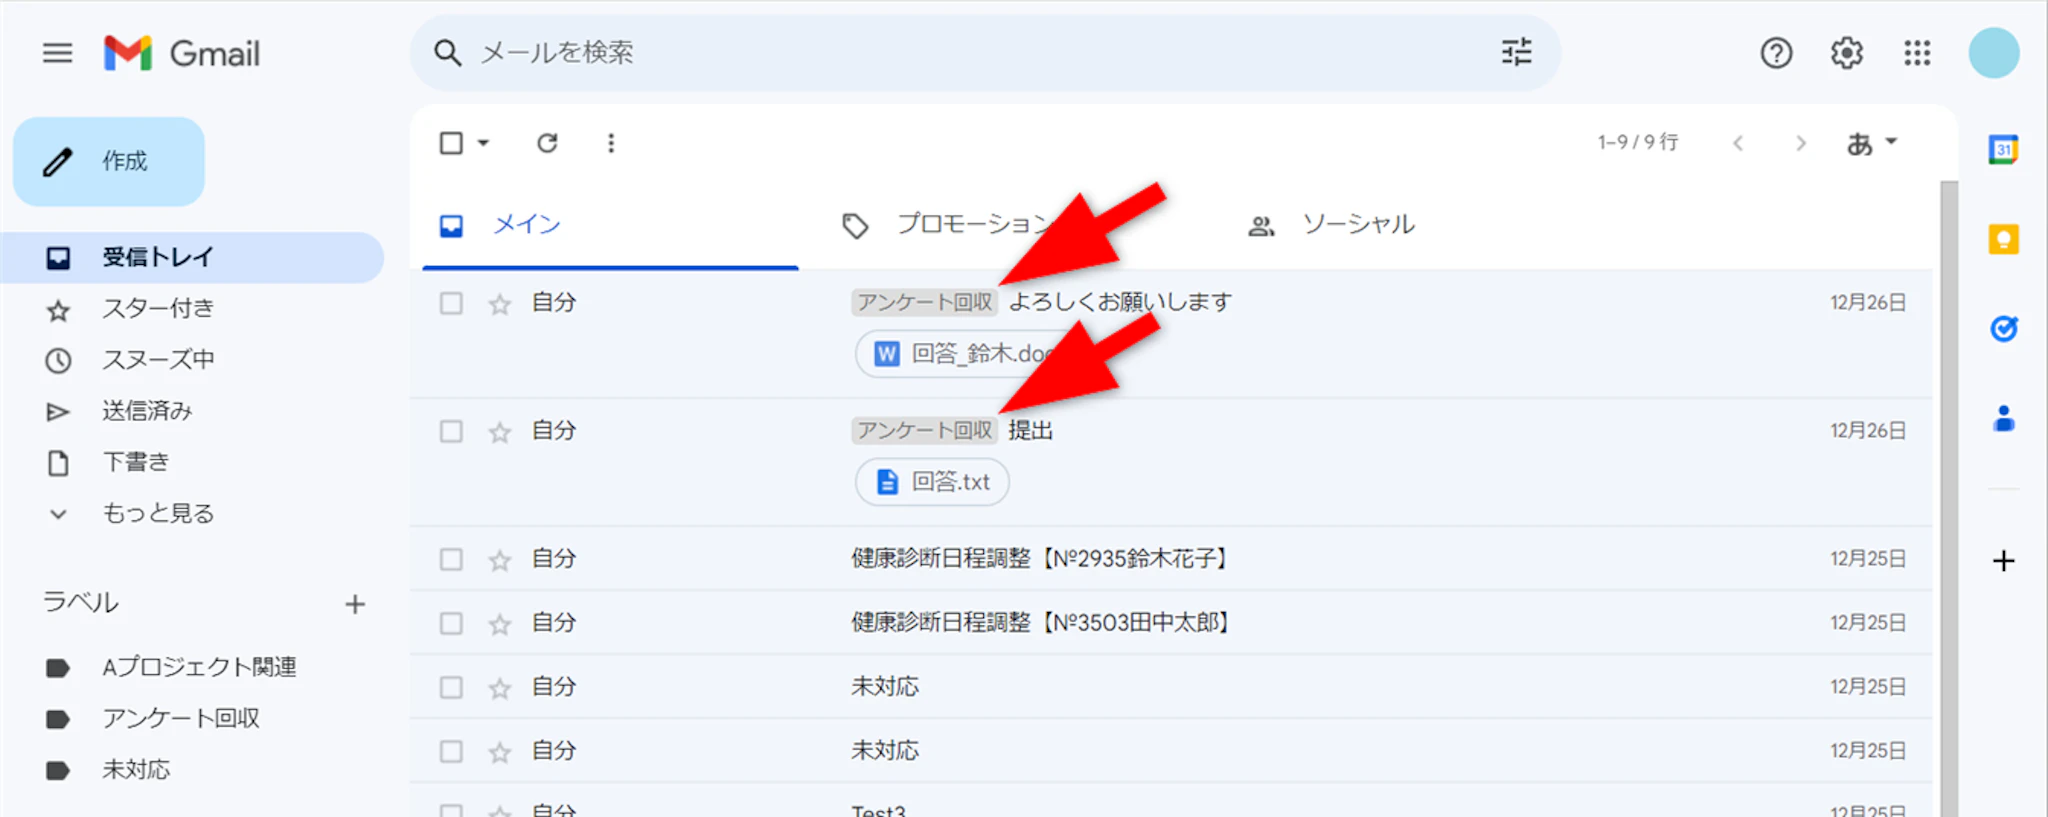Open Google Tasks in side panel
This screenshot has width=2048, height=817.
point(2003,328)
